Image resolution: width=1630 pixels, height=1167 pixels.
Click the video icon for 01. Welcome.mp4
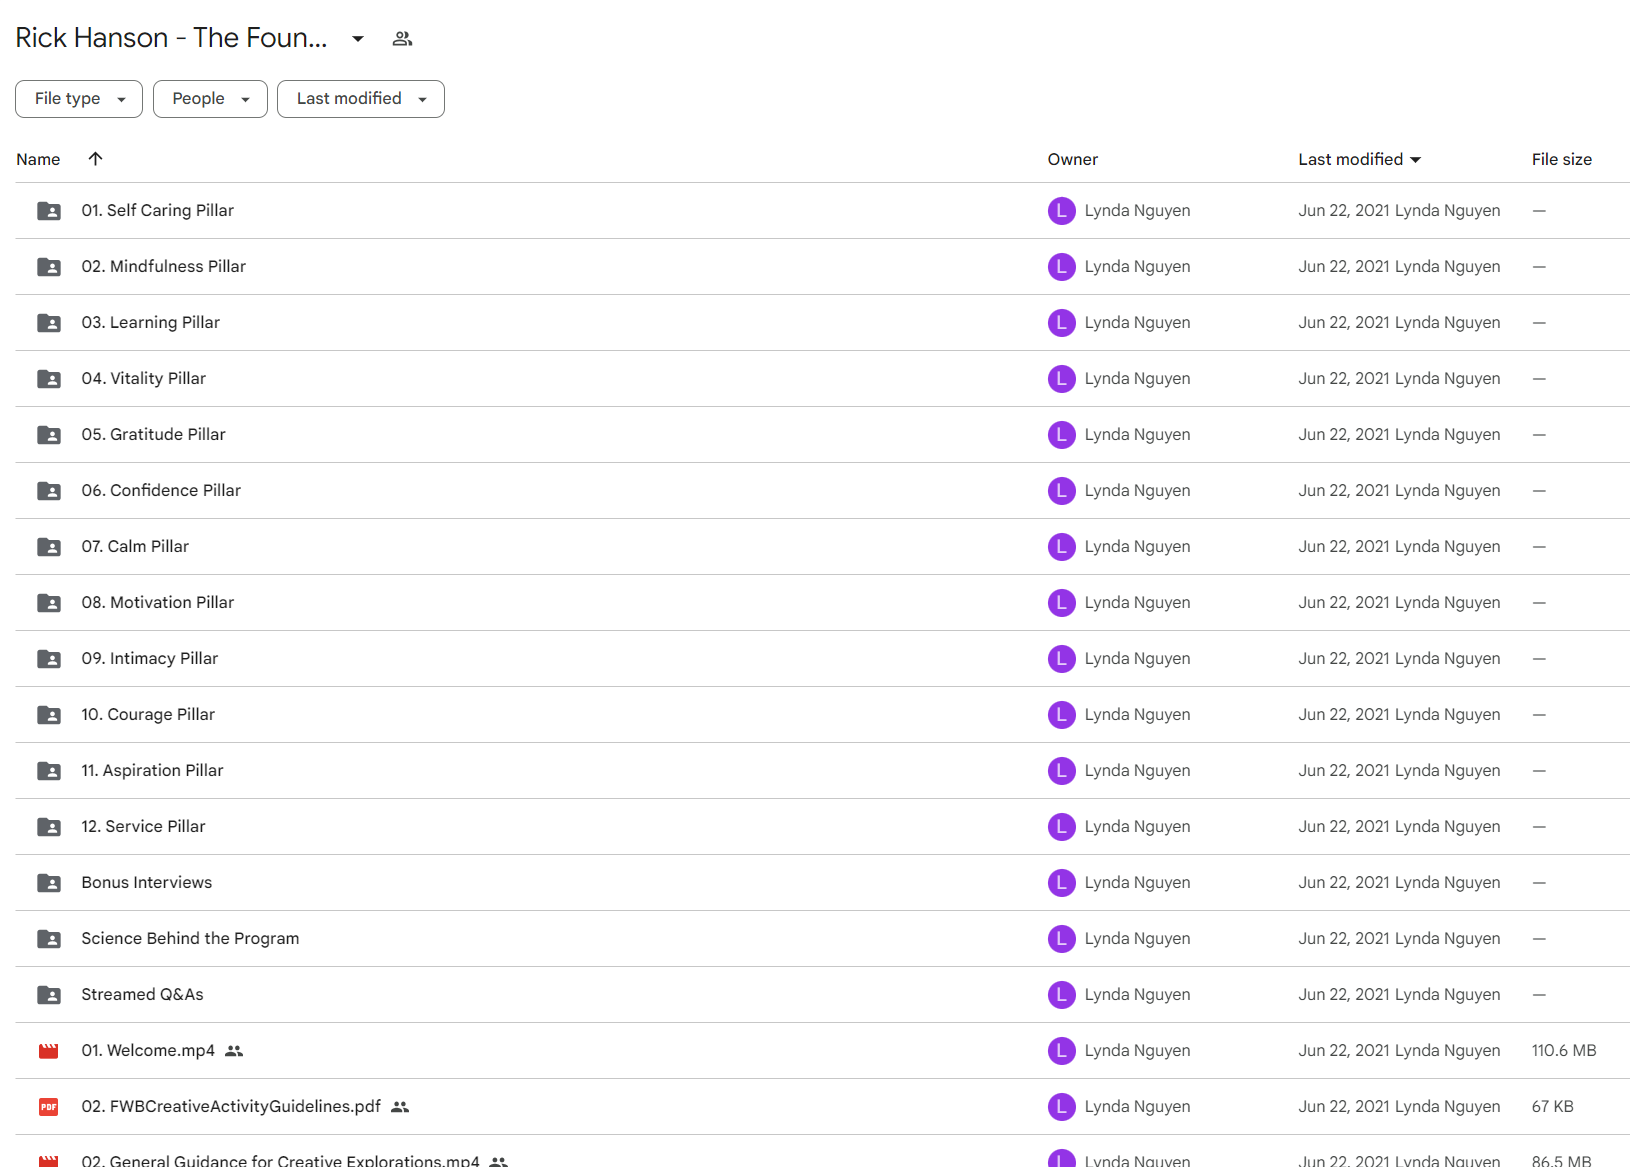click(x=49, y=1051)
